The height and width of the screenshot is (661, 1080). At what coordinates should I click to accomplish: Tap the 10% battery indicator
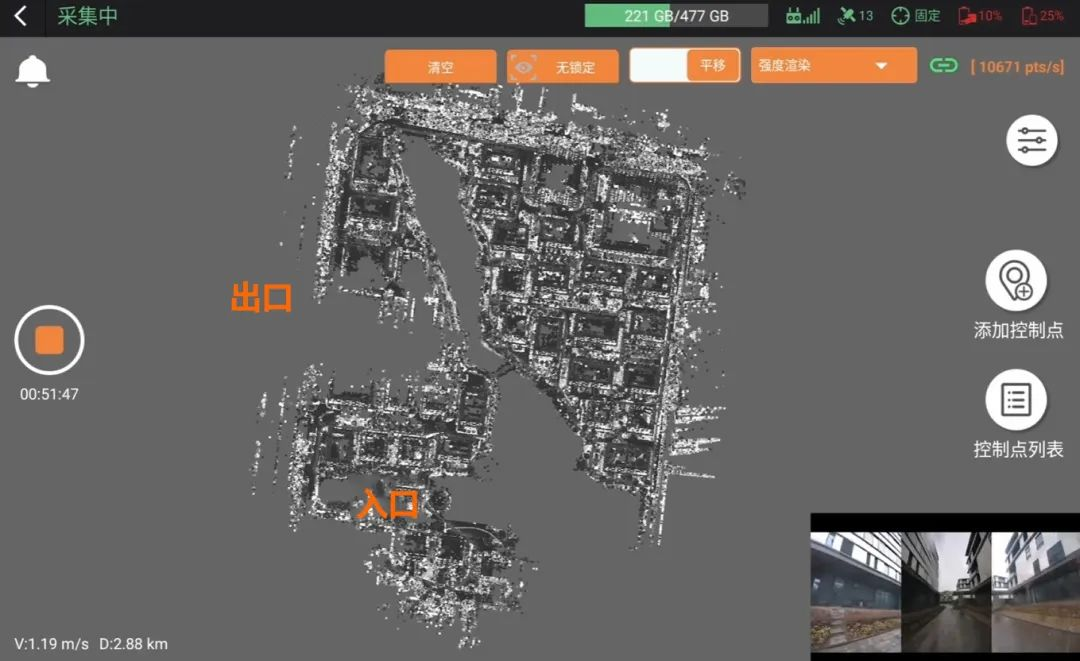click(x=980, y=16)
